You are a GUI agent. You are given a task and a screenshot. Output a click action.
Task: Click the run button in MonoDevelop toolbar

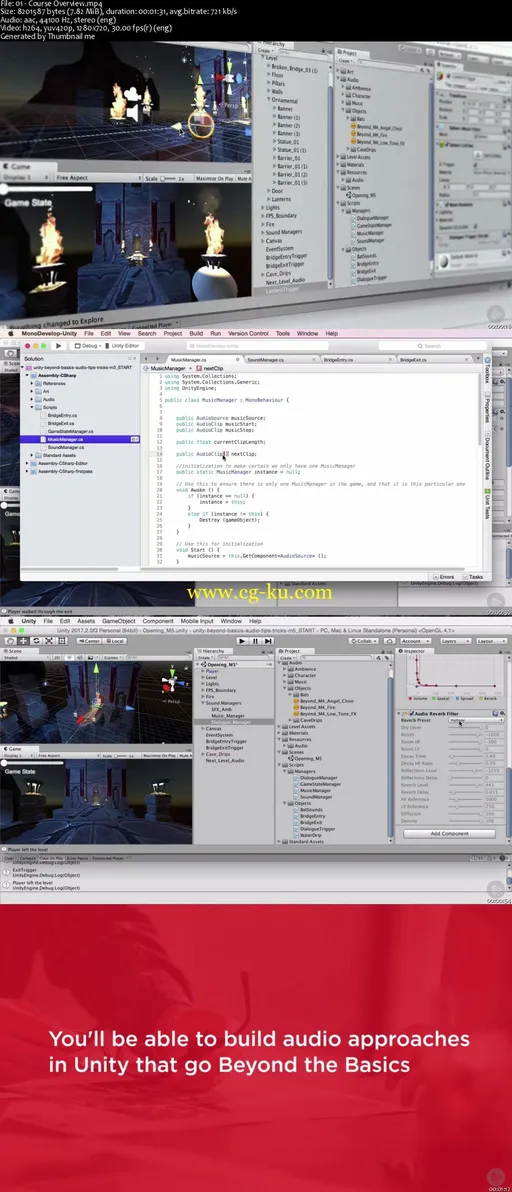click(x=58, y=345)
